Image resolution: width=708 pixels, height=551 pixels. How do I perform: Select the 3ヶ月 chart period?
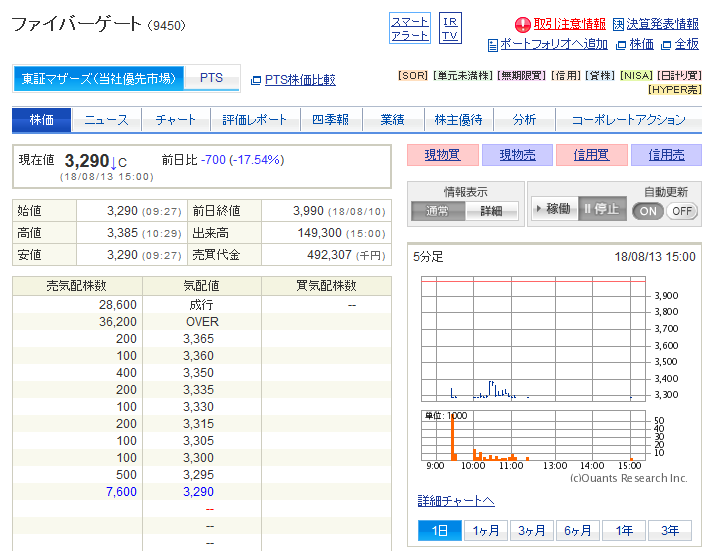tap(532, 531)
